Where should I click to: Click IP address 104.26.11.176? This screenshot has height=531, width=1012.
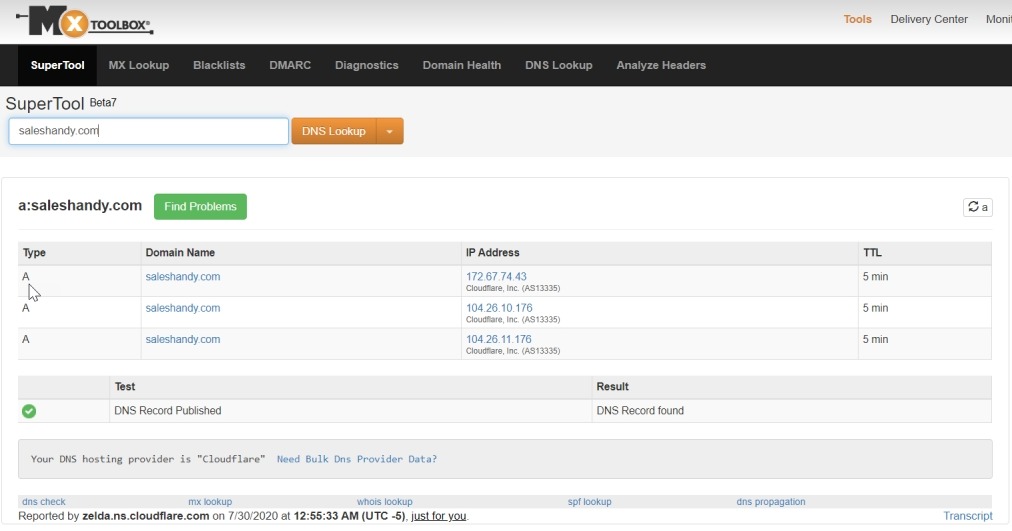499,339
